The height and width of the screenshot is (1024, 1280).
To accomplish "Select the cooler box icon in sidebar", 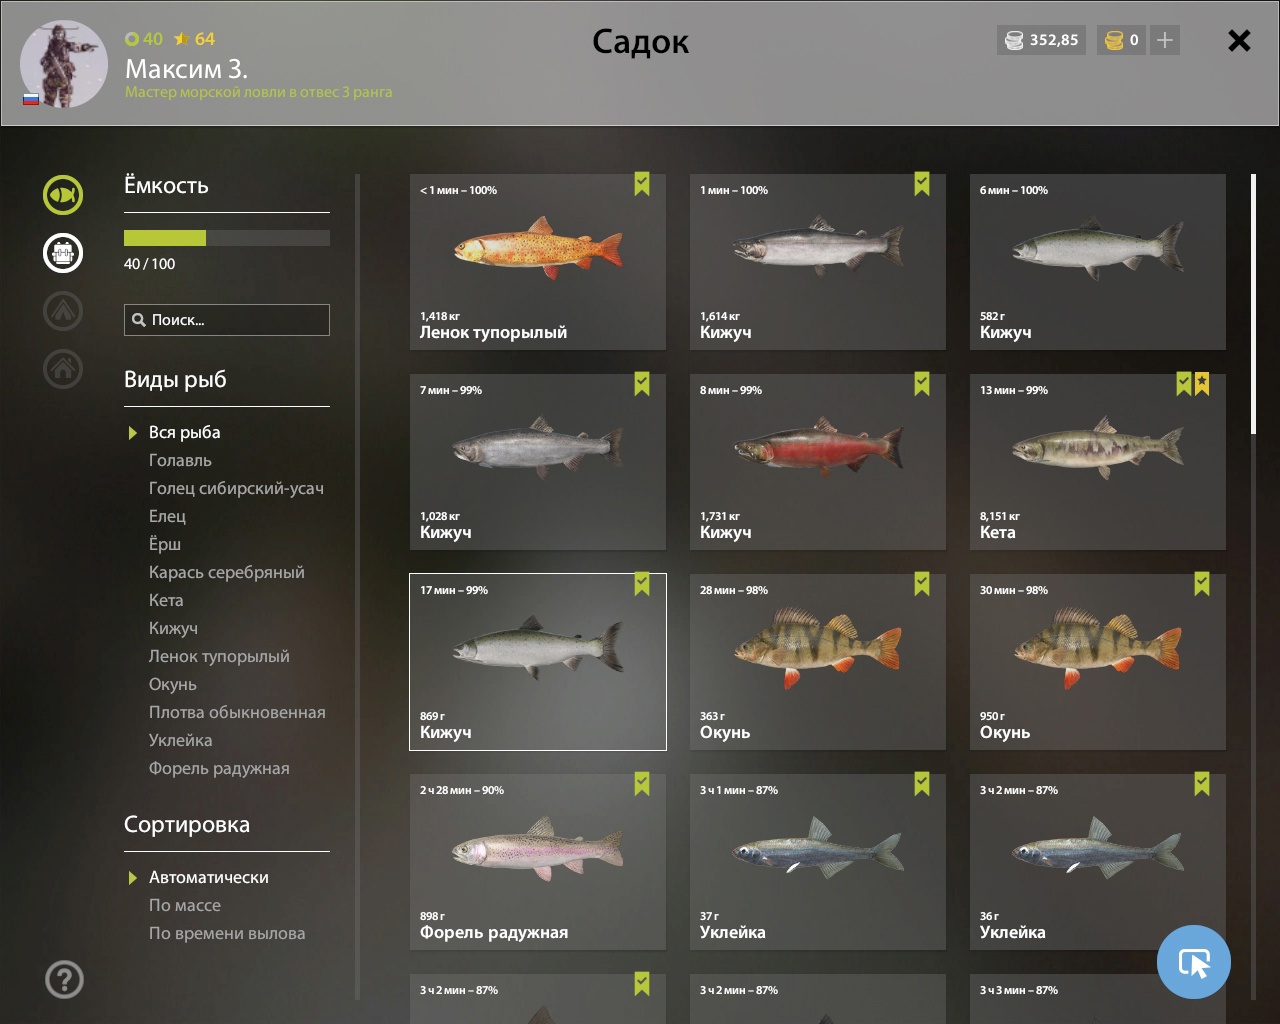I will (x=63, y=253).
